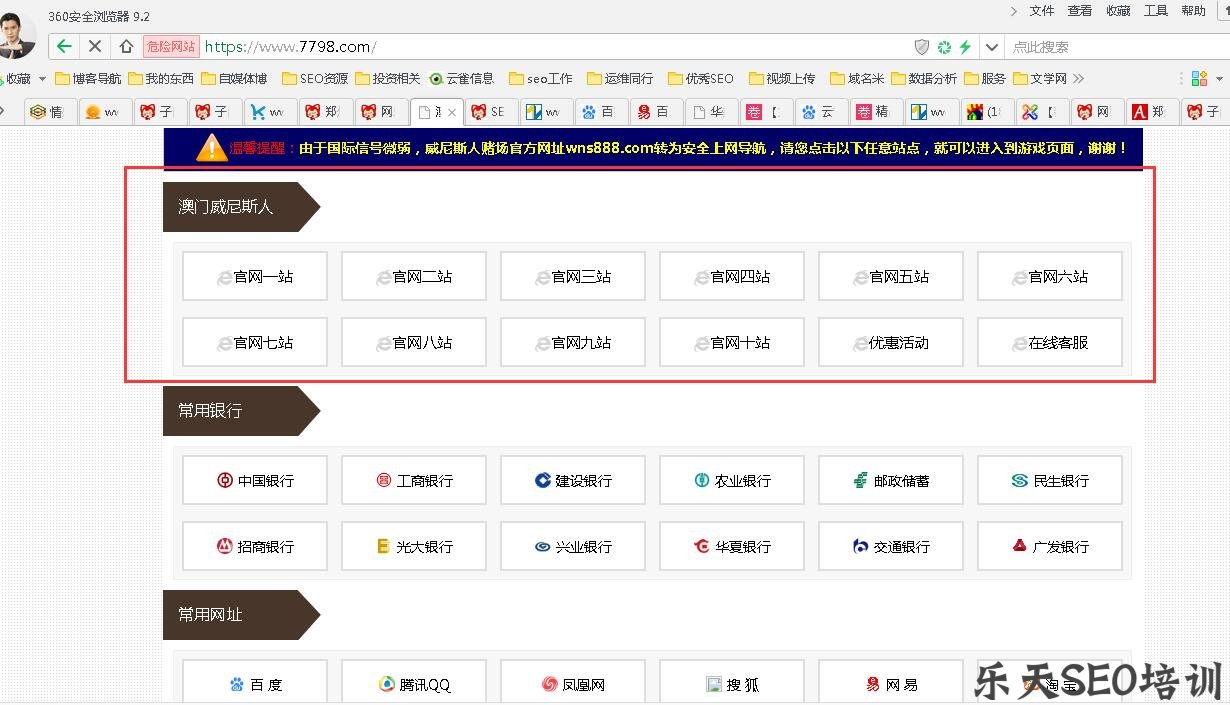Expand the address bar history chevron
This screenshot has width=1230, height=705.
[992, 46]
